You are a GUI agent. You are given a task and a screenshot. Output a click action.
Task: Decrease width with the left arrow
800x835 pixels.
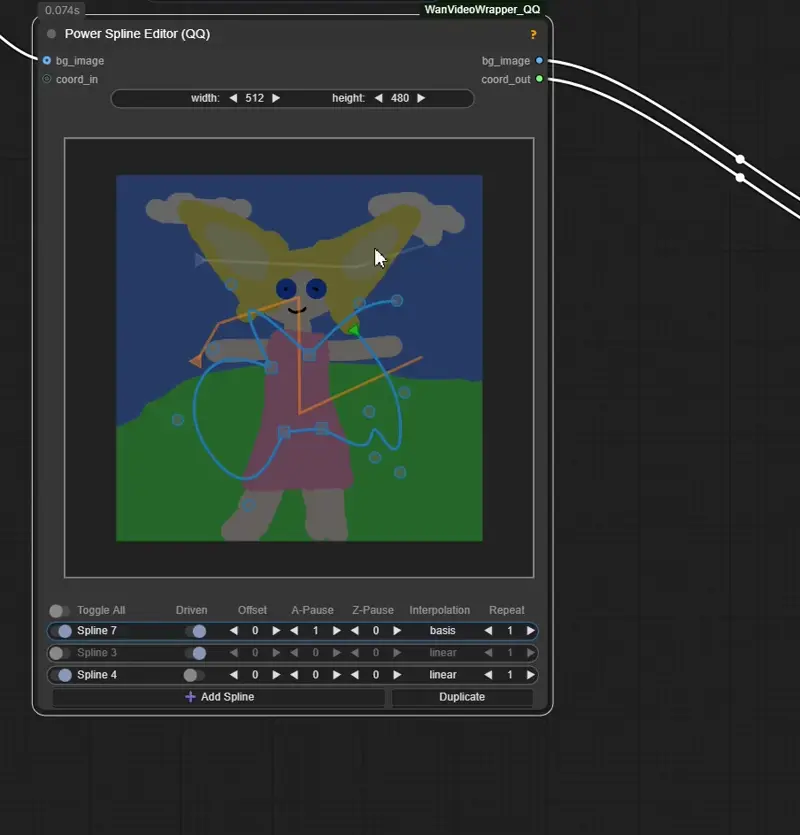tap(233, 98)
